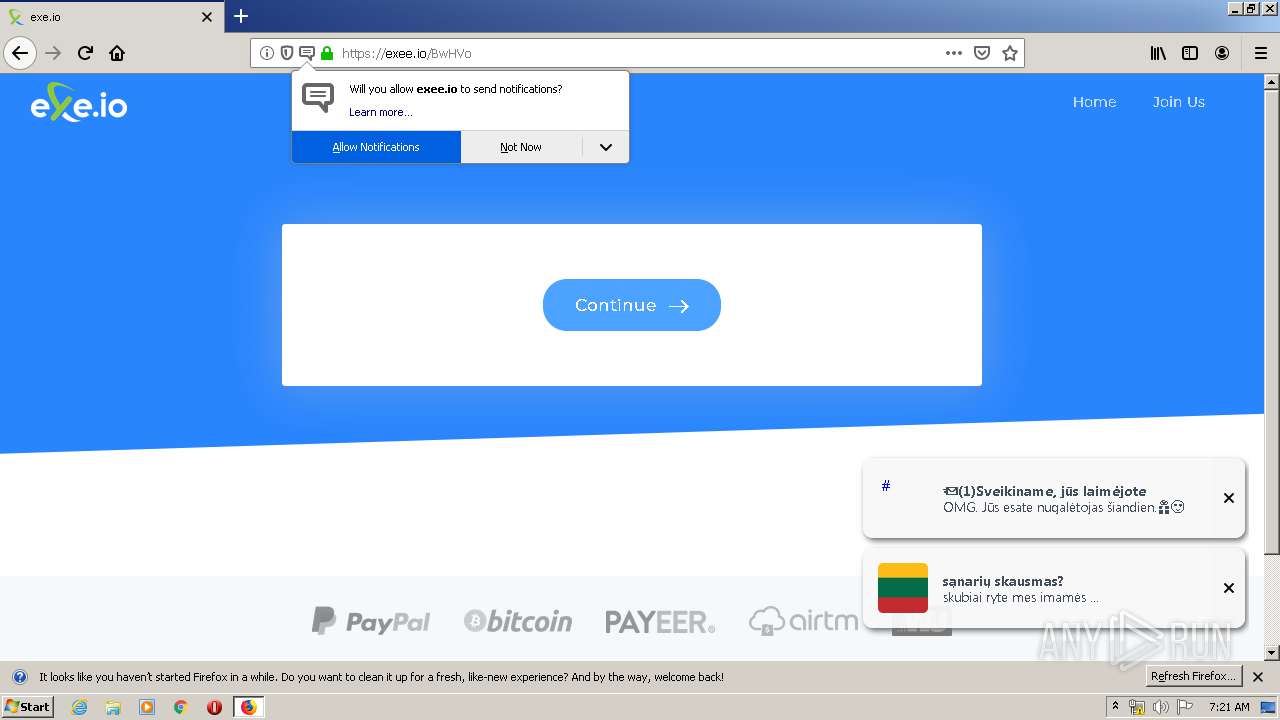Select the exe.io browser tab
Image resolution: width=1280 pixels, height=720 pixels.
[111, 17]
